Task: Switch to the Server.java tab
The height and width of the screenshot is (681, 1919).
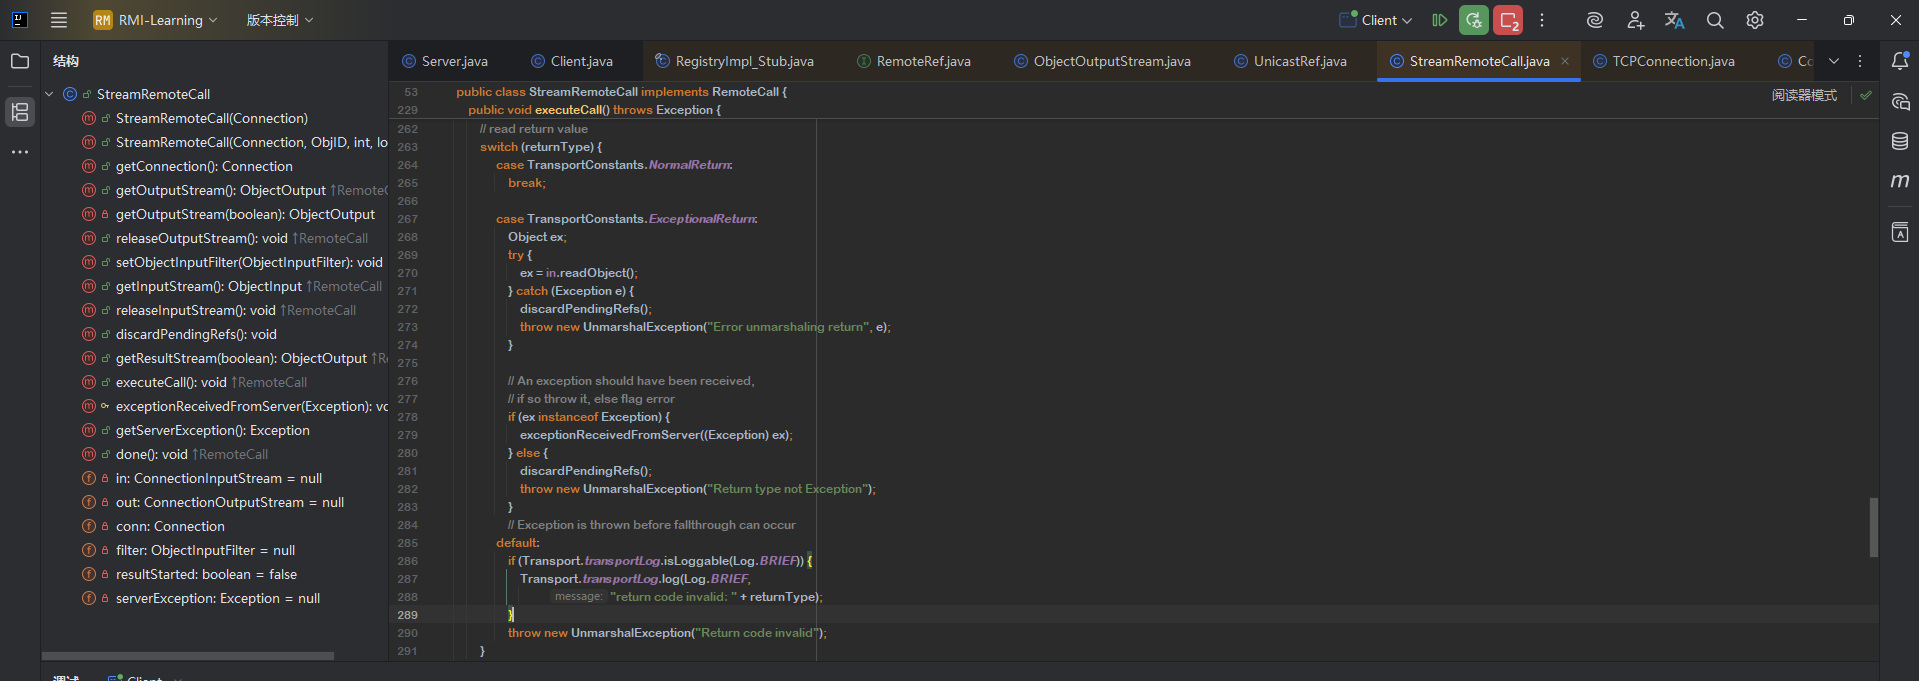Action: click(x=454, y=61)
